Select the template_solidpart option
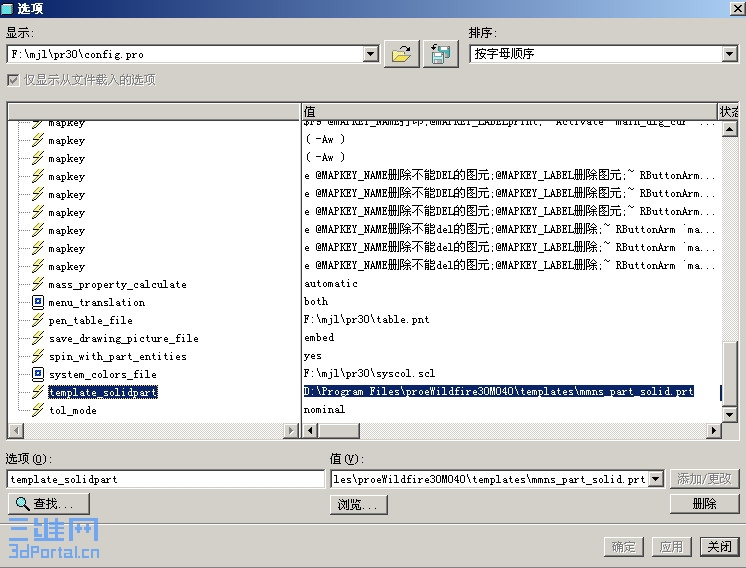The image size is (746, 568). (103, 392)
